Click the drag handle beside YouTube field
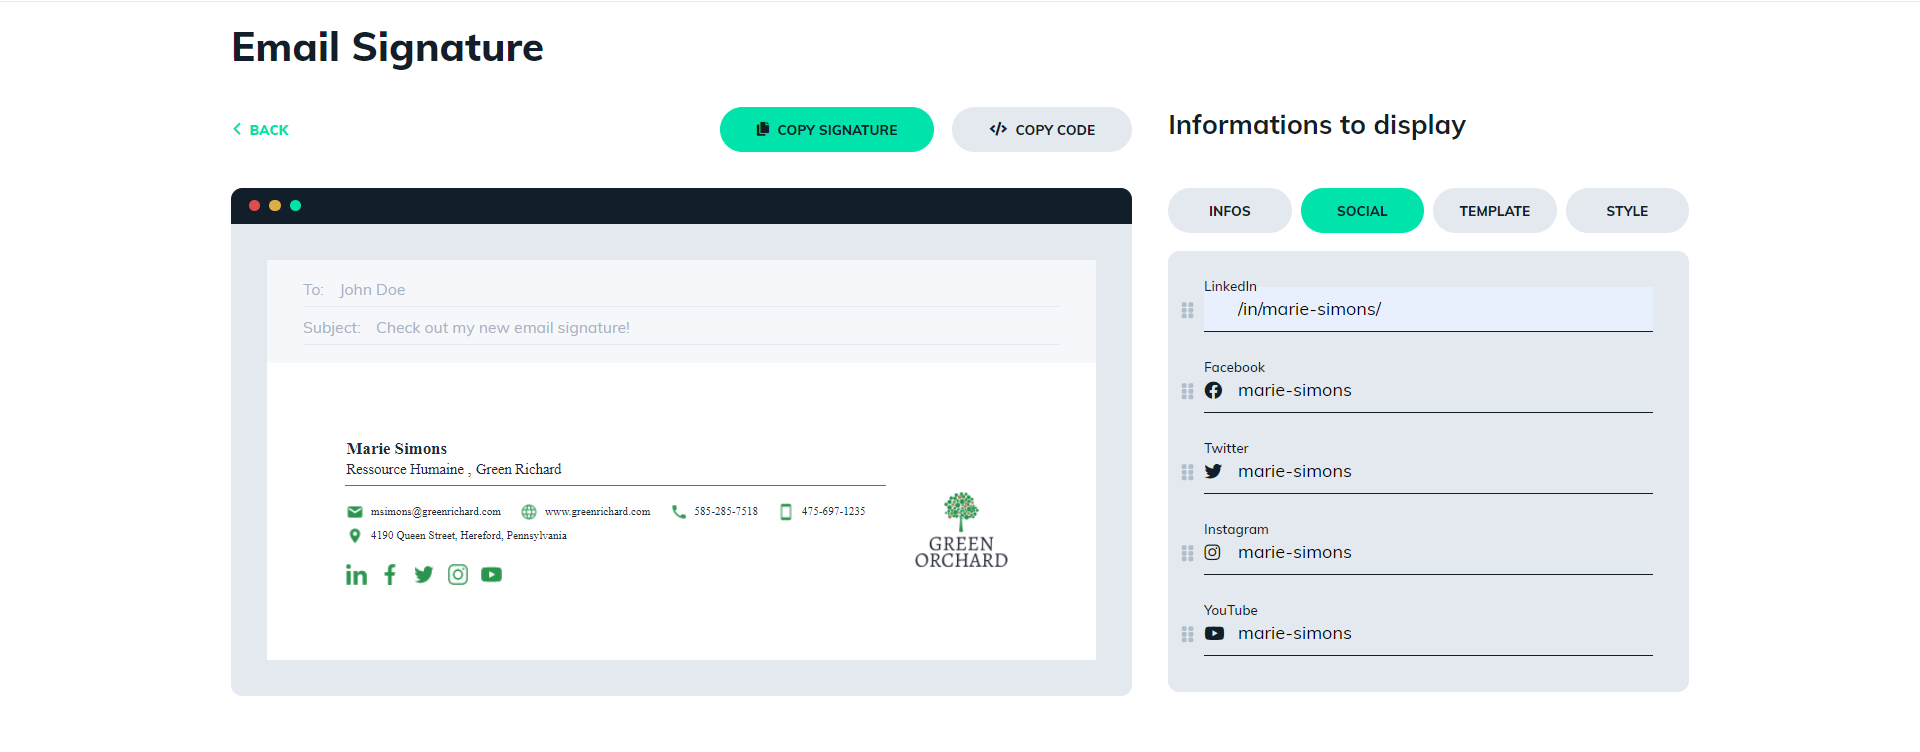The width and height of the screenshot is (1920, 752). point(1187,634)
